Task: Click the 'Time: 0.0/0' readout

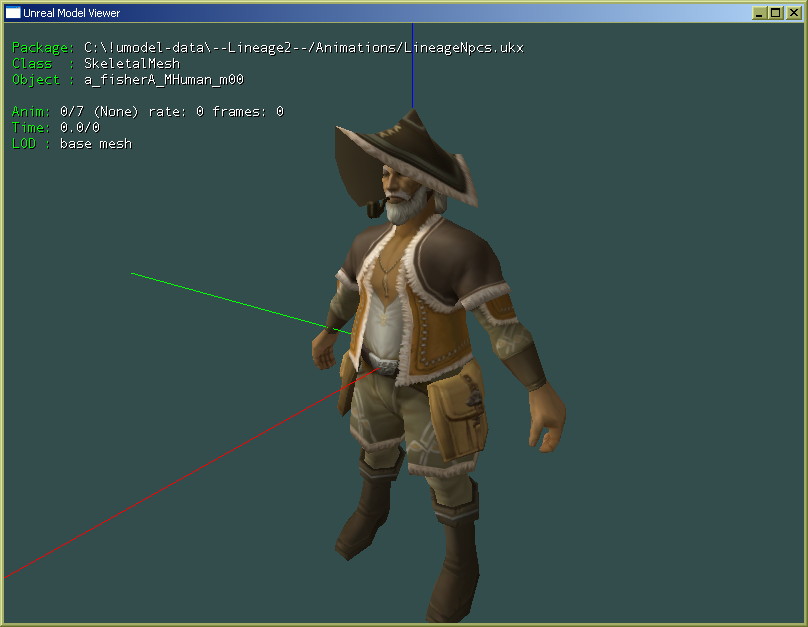Action: click(x=56, y=127)
